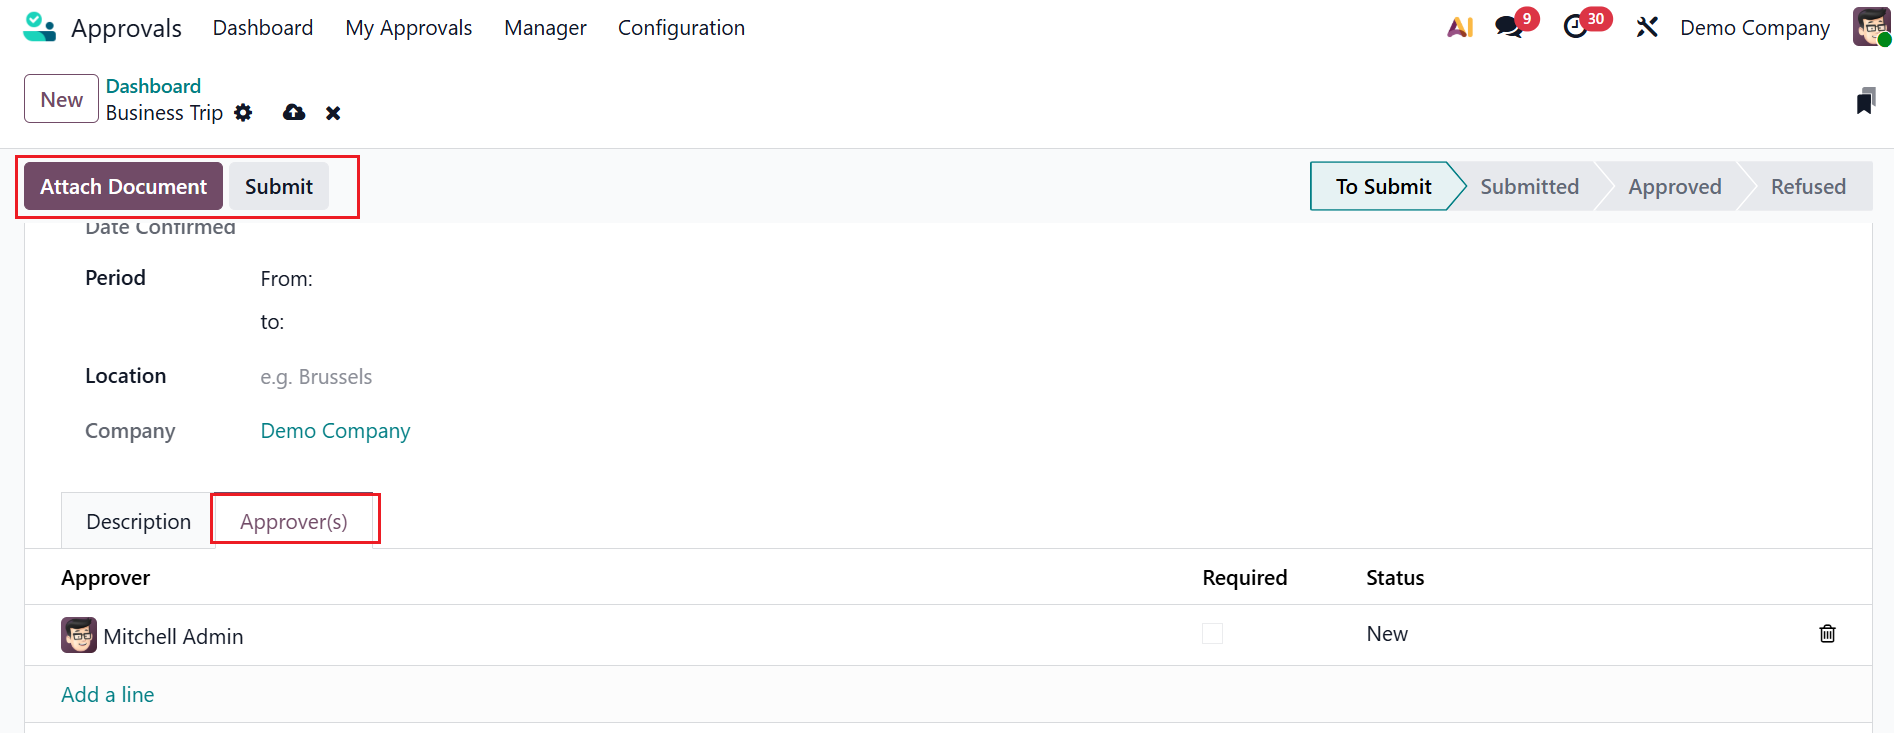Open the chat messages icon
This screenshot has width=1894, height=733.
point(1509,27)
